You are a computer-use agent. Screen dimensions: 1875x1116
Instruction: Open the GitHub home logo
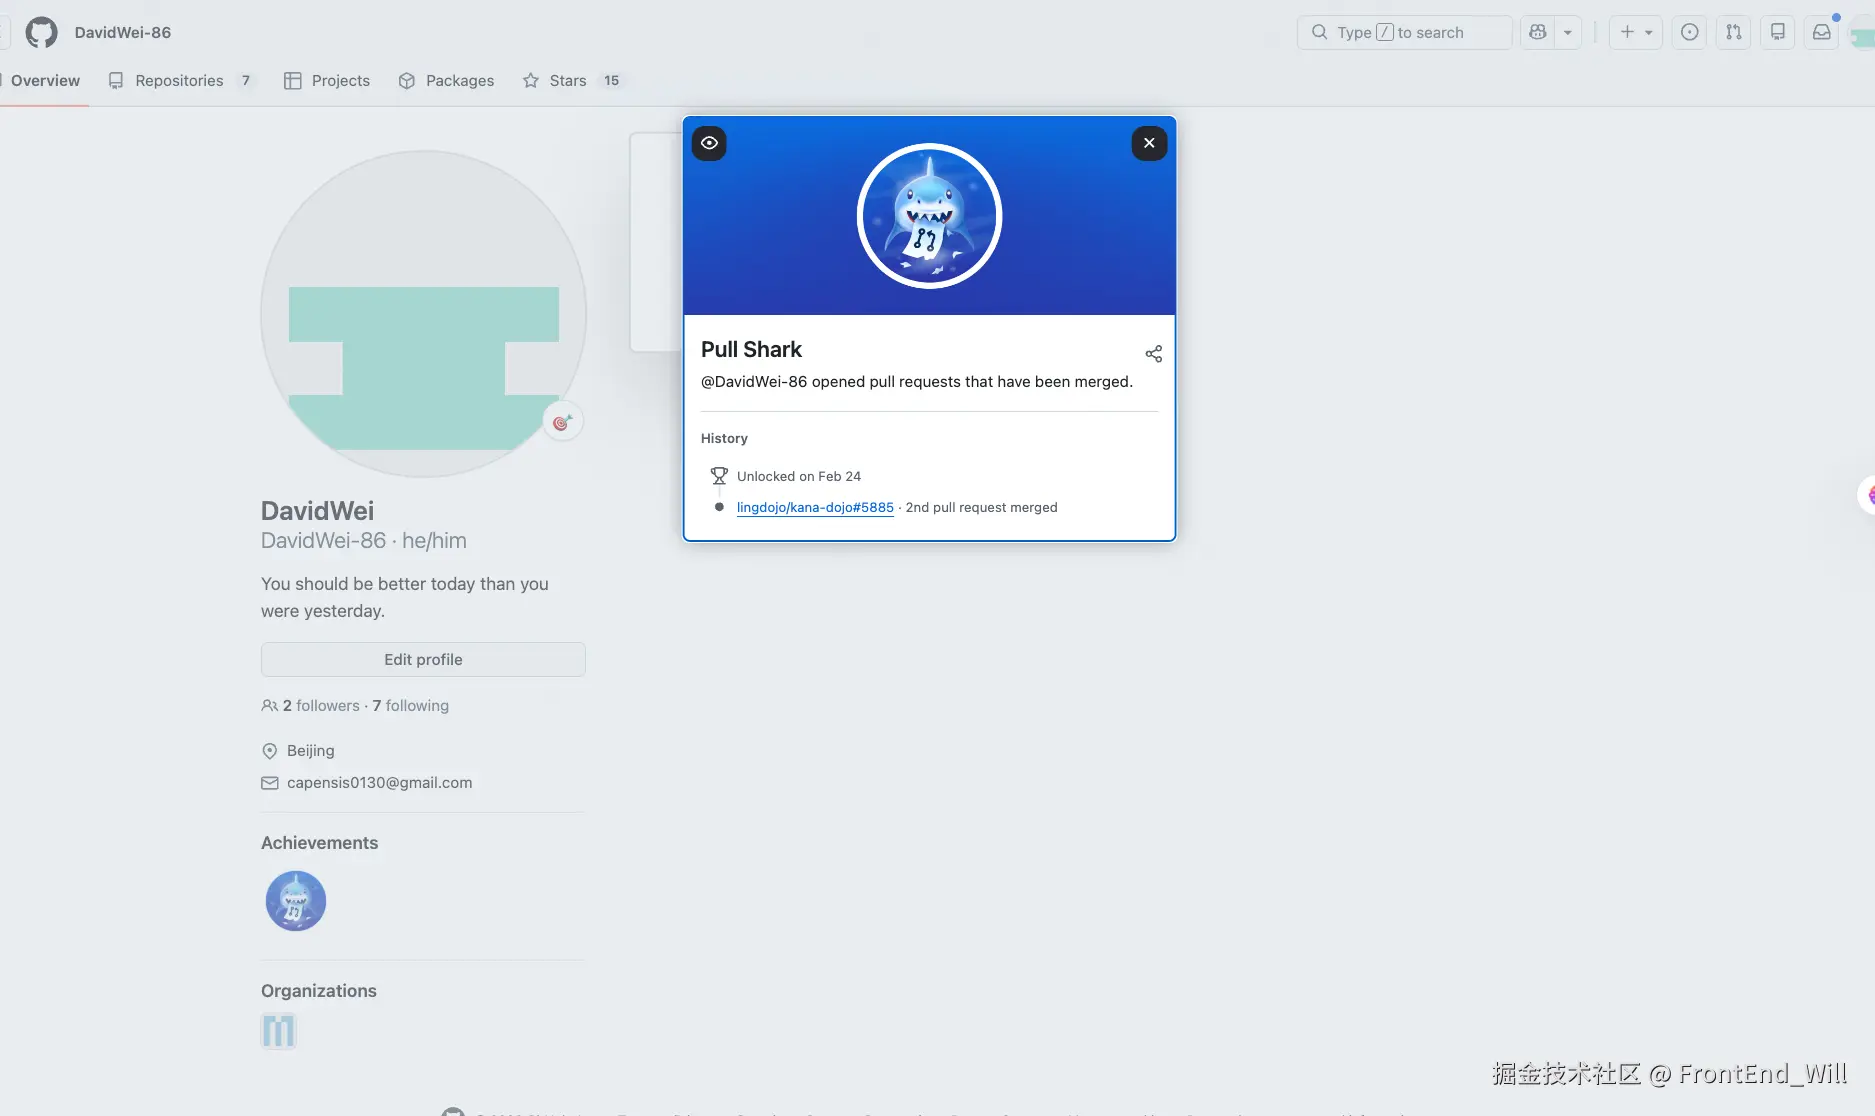pos(41,32)
